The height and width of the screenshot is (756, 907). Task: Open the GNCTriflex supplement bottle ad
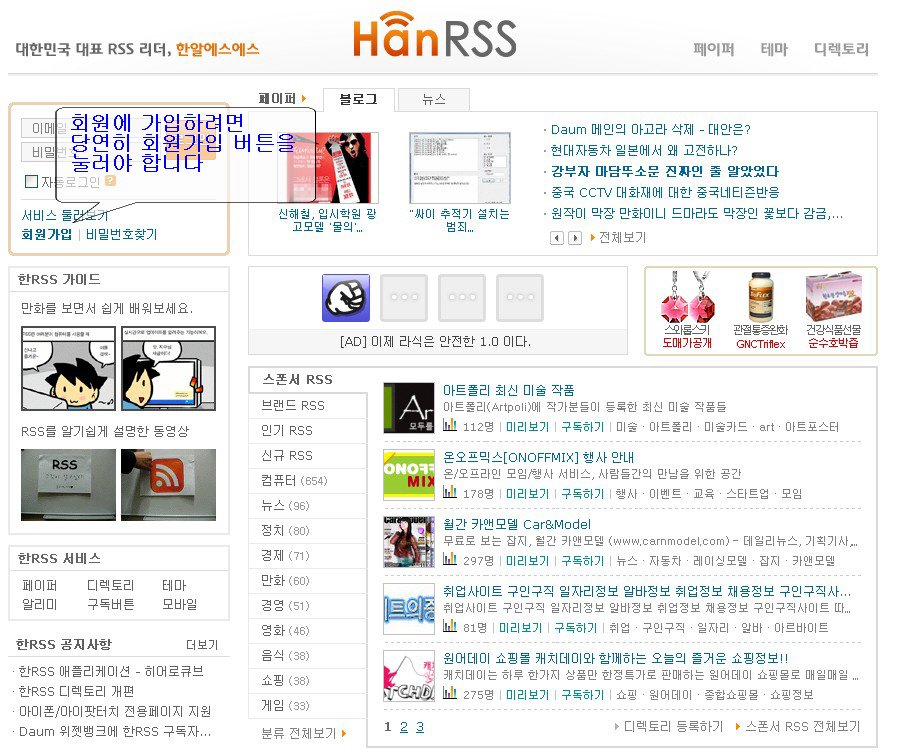(x=761, y=297)
